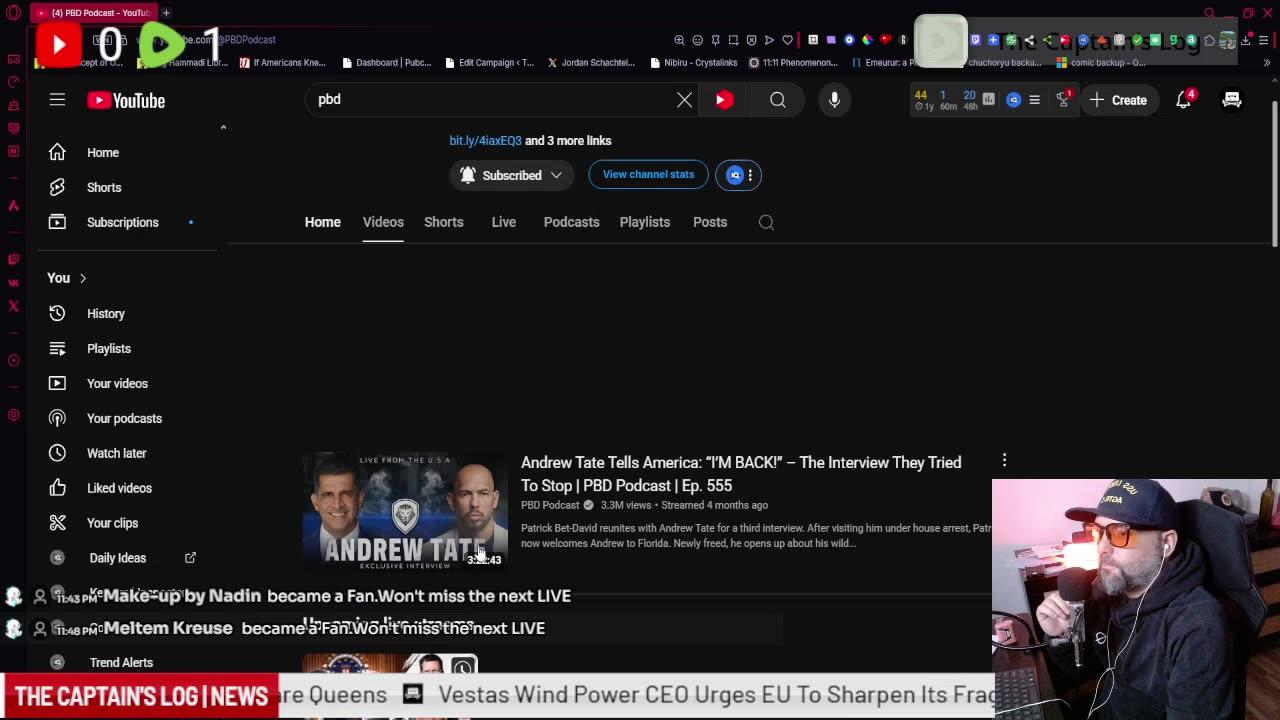Show the 'and 3 more links' list
The image size is (1280, 720).
tap(568, 141)
